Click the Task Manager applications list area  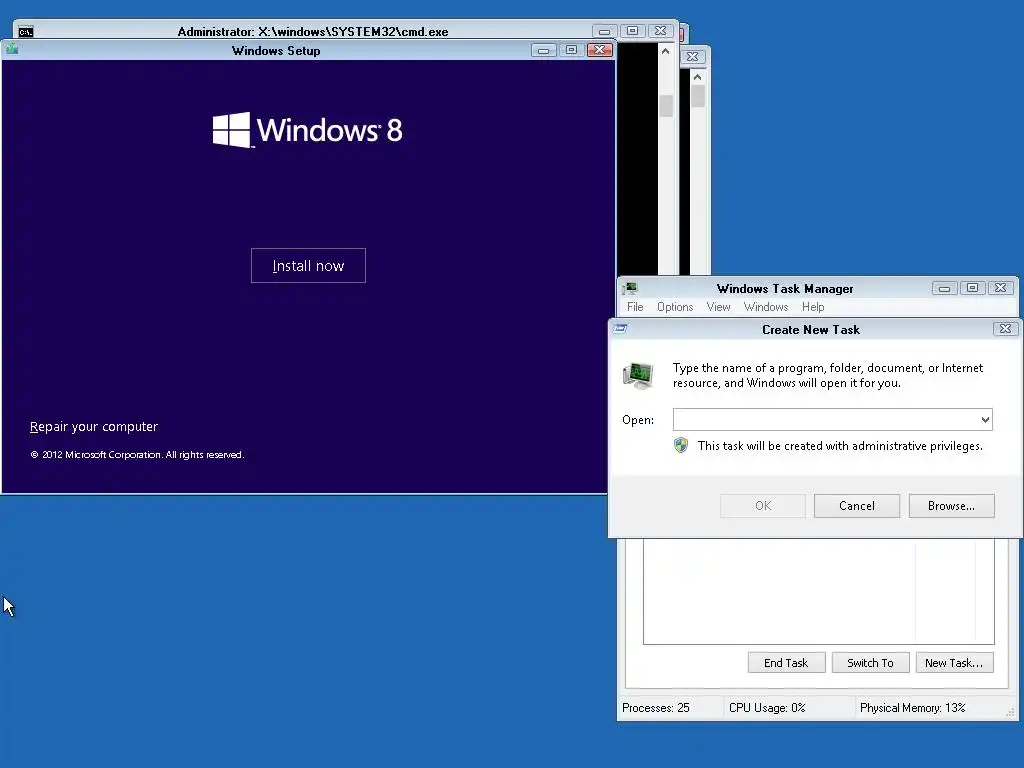point(818,591)
